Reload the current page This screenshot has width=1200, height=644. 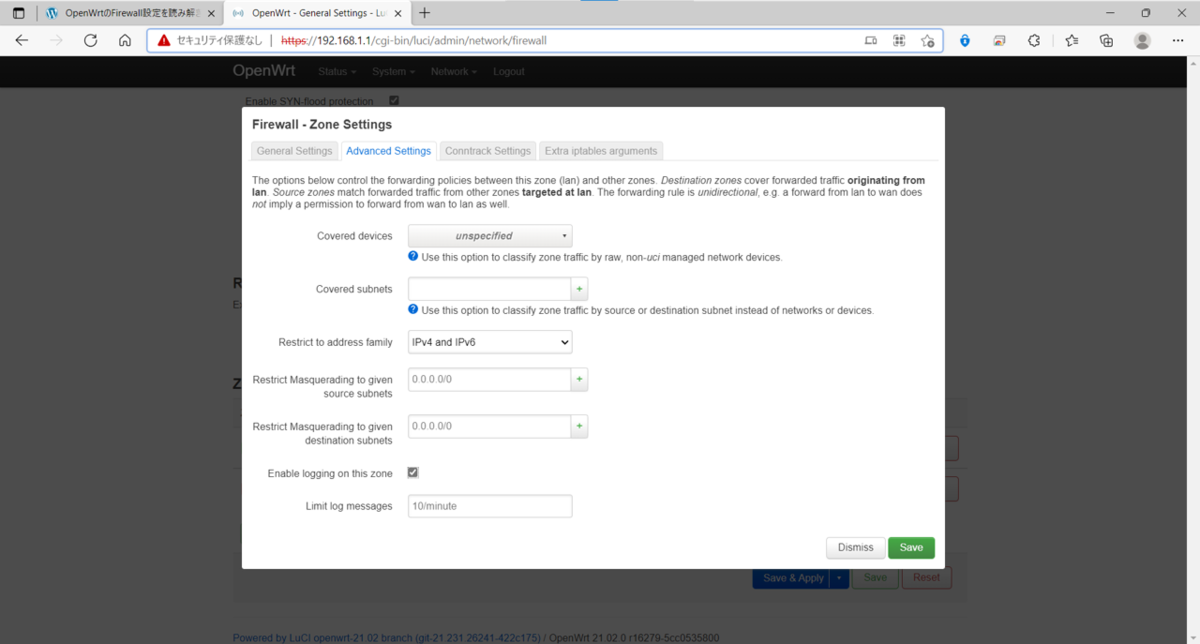pyautogui.click(x=90, y=41)
